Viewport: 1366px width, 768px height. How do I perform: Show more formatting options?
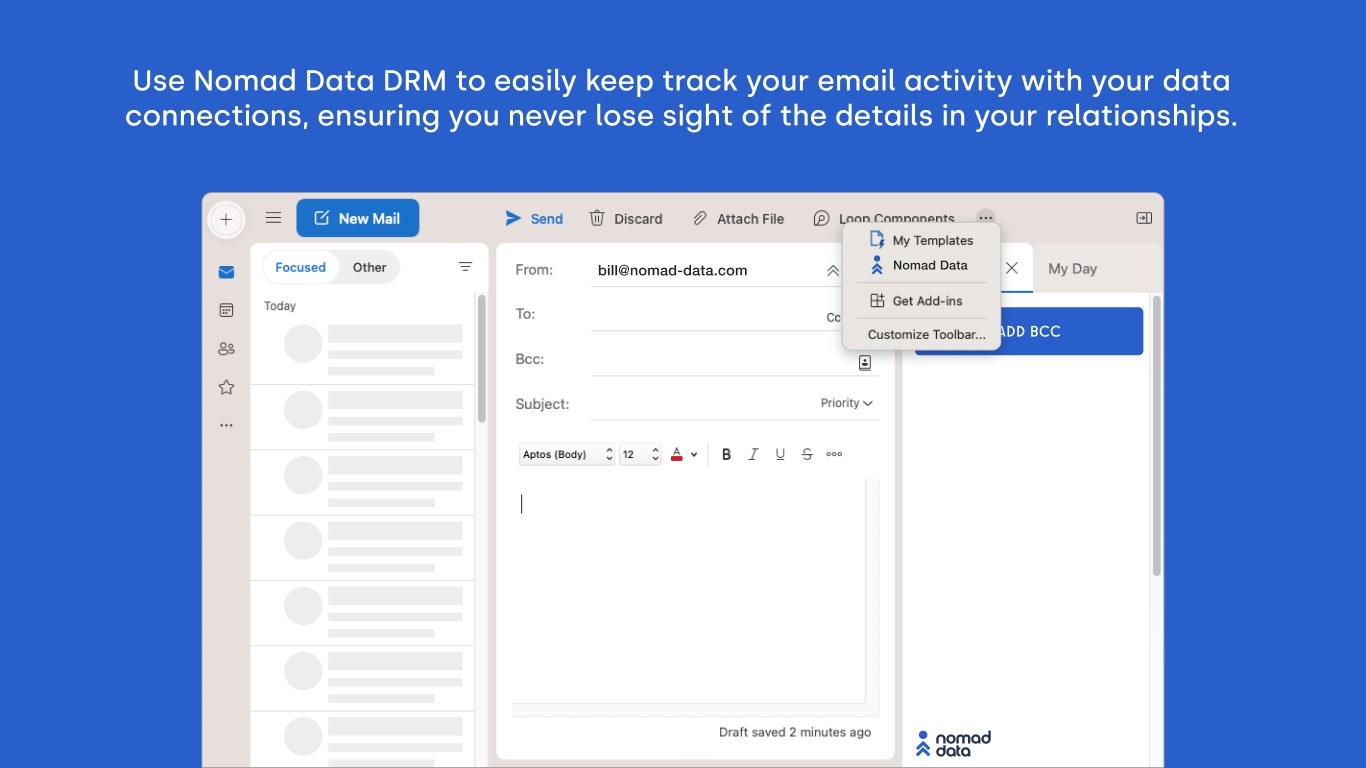[834, 454]
